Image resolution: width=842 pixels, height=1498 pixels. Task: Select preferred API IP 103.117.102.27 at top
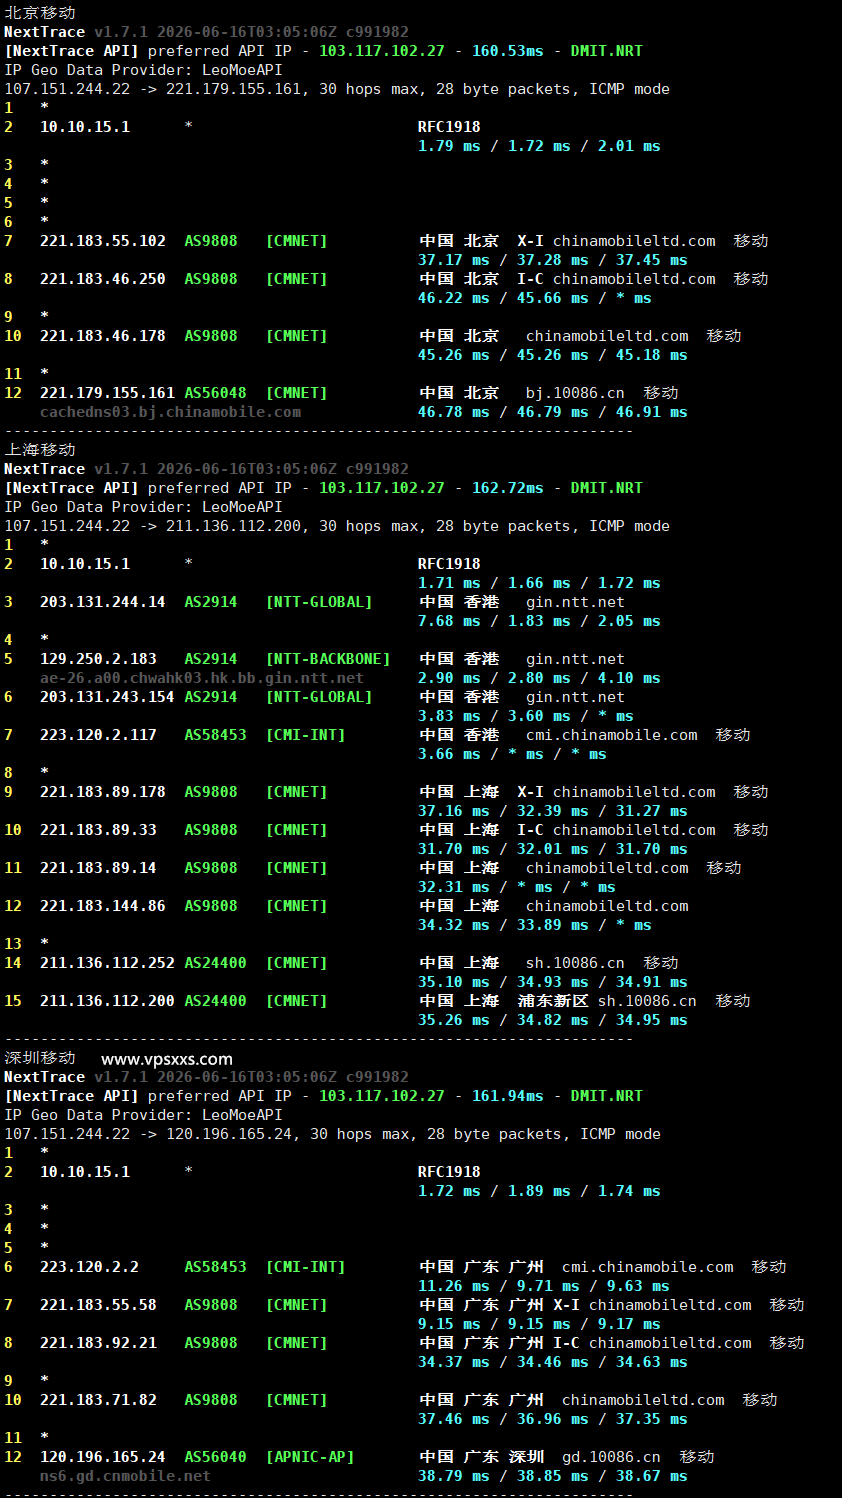[x=382, y=51]
